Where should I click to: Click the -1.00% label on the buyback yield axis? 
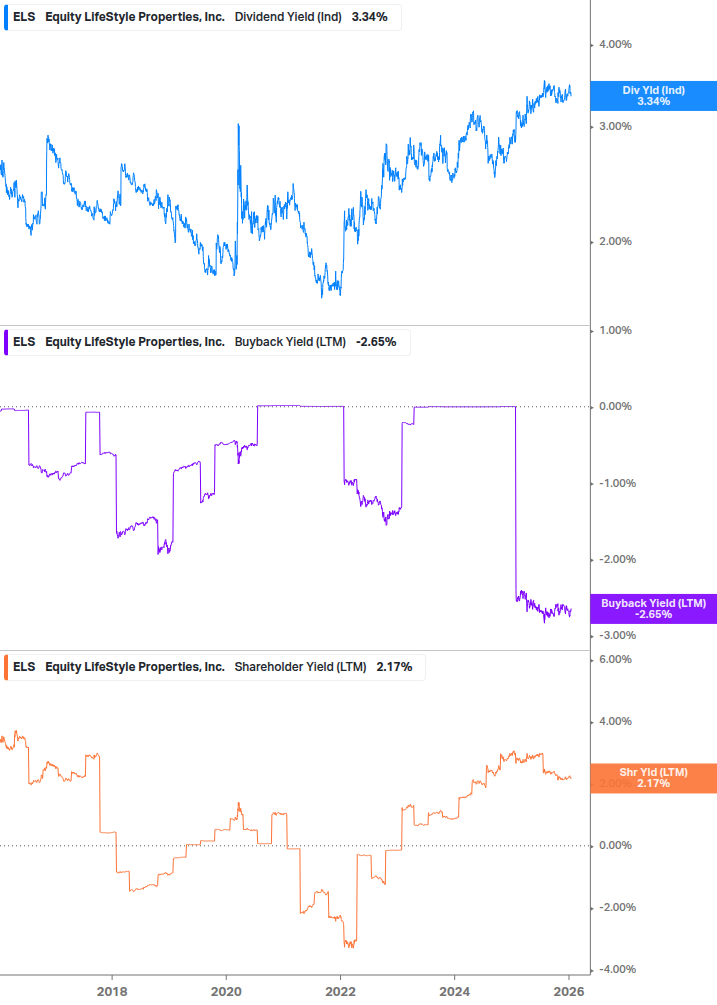click(x=617, y=483)
